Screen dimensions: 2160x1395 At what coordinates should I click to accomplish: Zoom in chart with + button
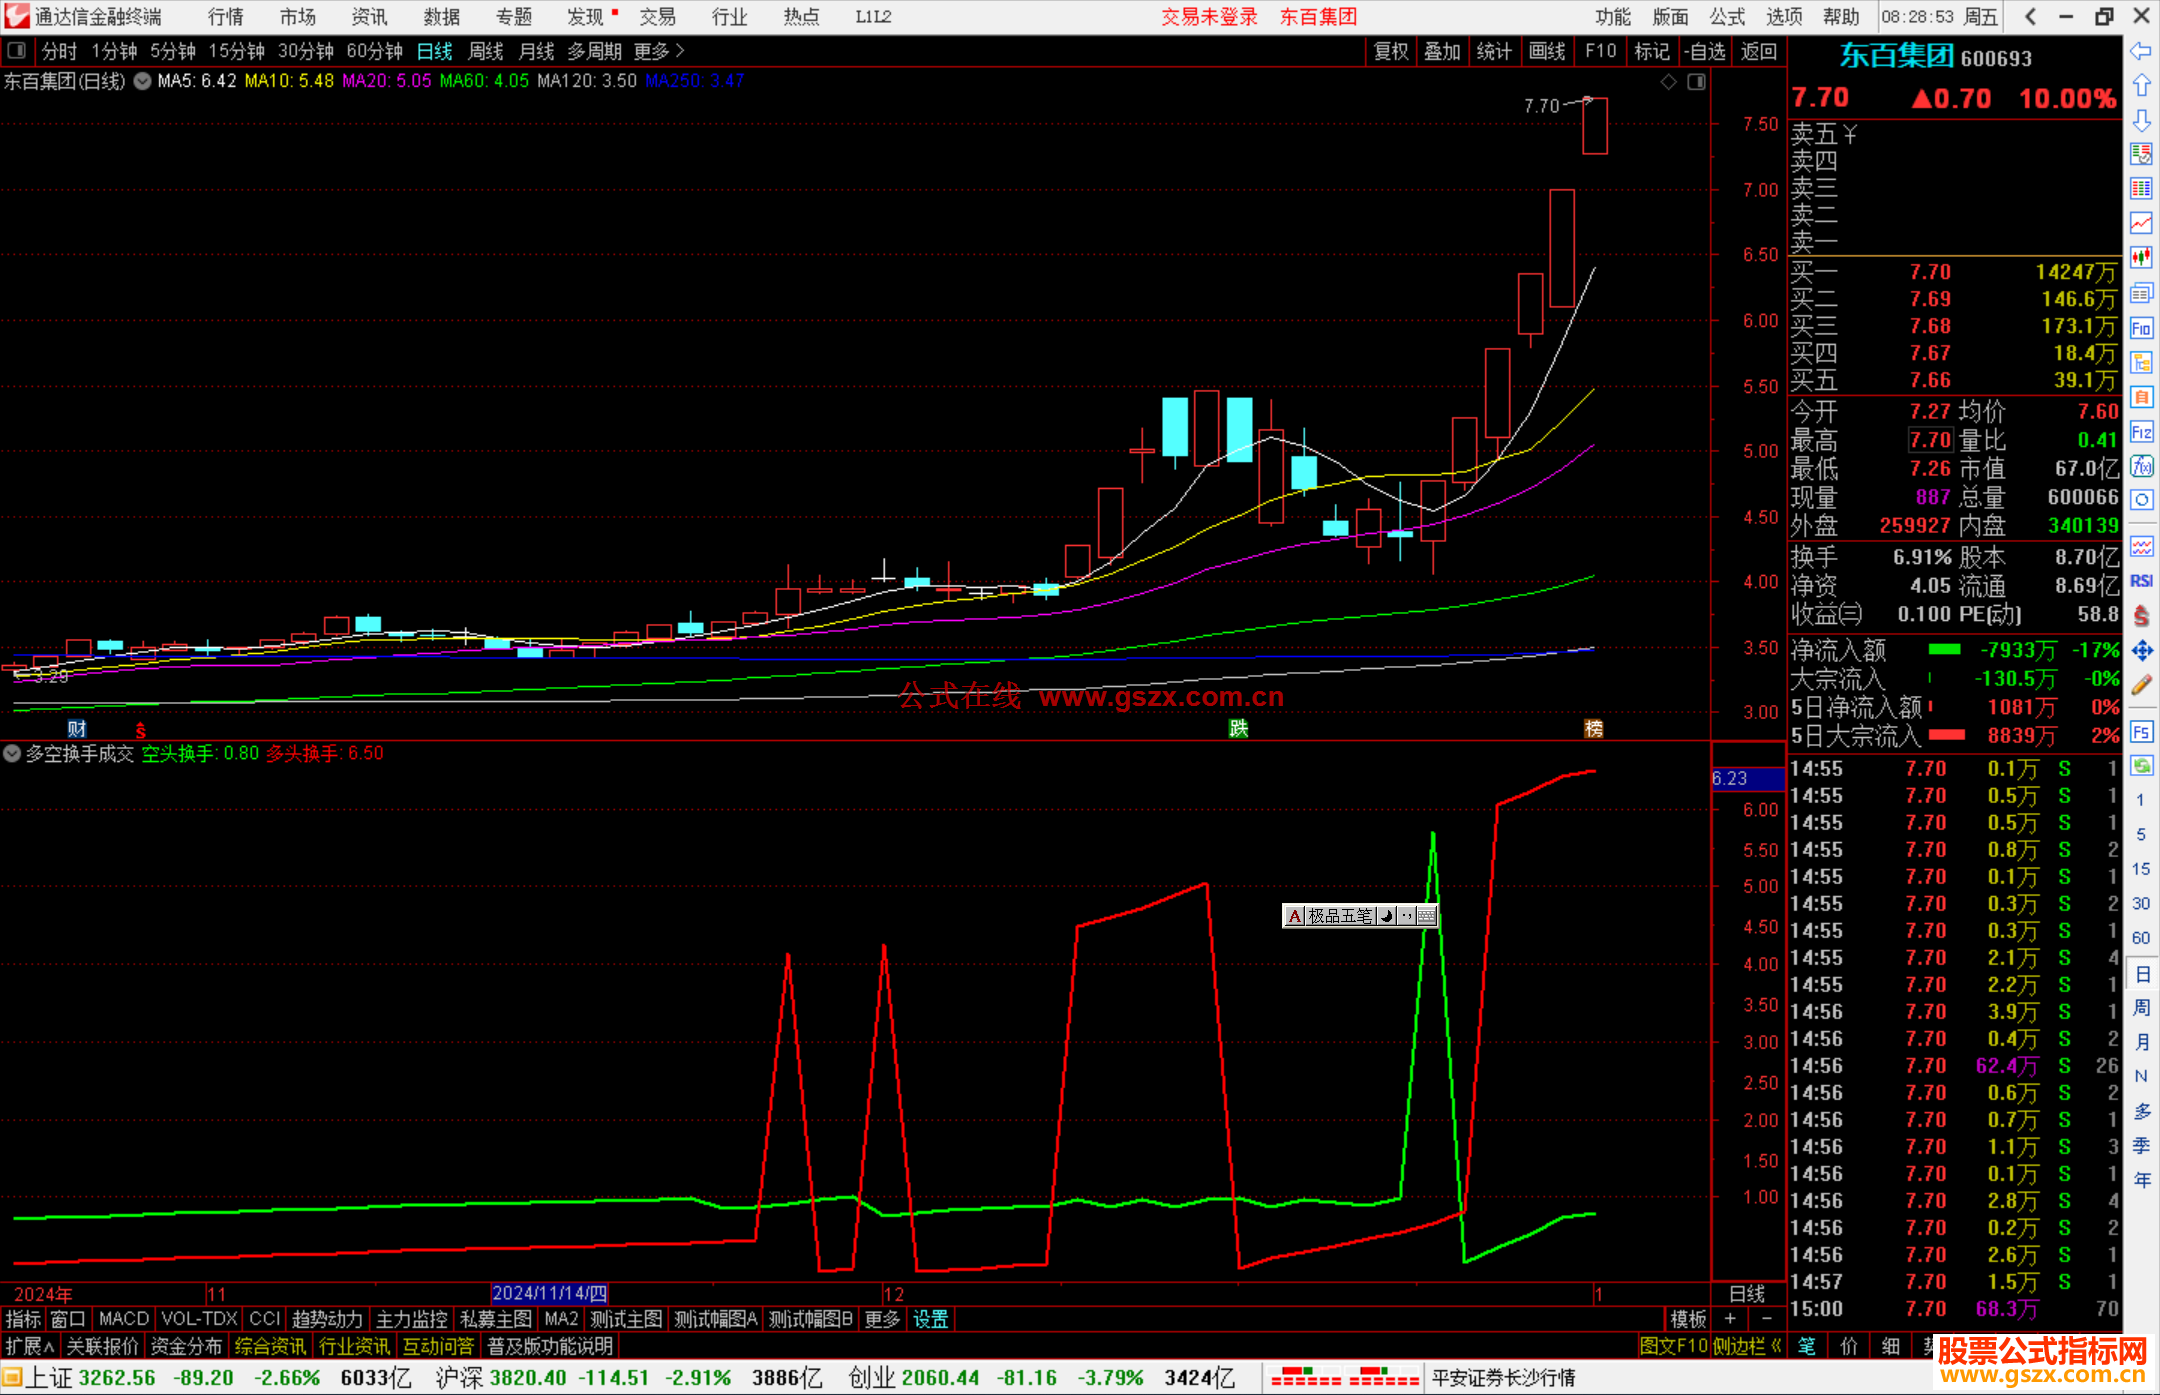click(x=1730, y=1319)
